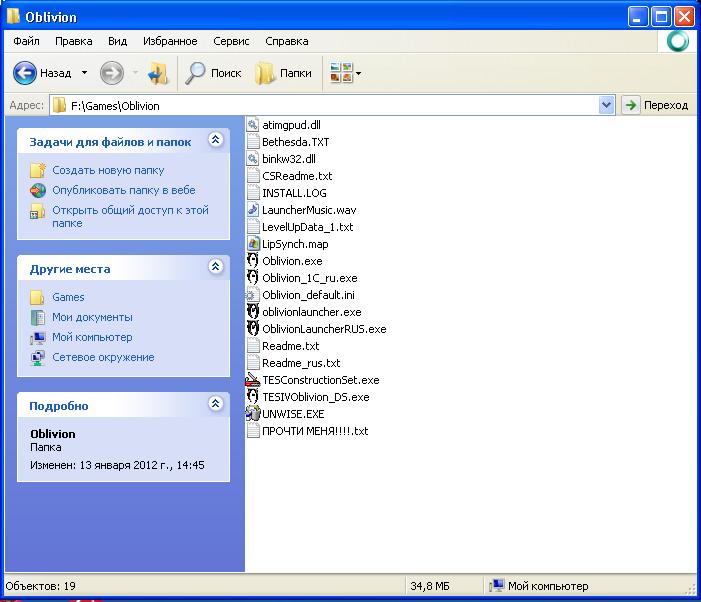701x602 pixels.
Task: Select the TESConstructionSet.exe icon
Action: 253,380
